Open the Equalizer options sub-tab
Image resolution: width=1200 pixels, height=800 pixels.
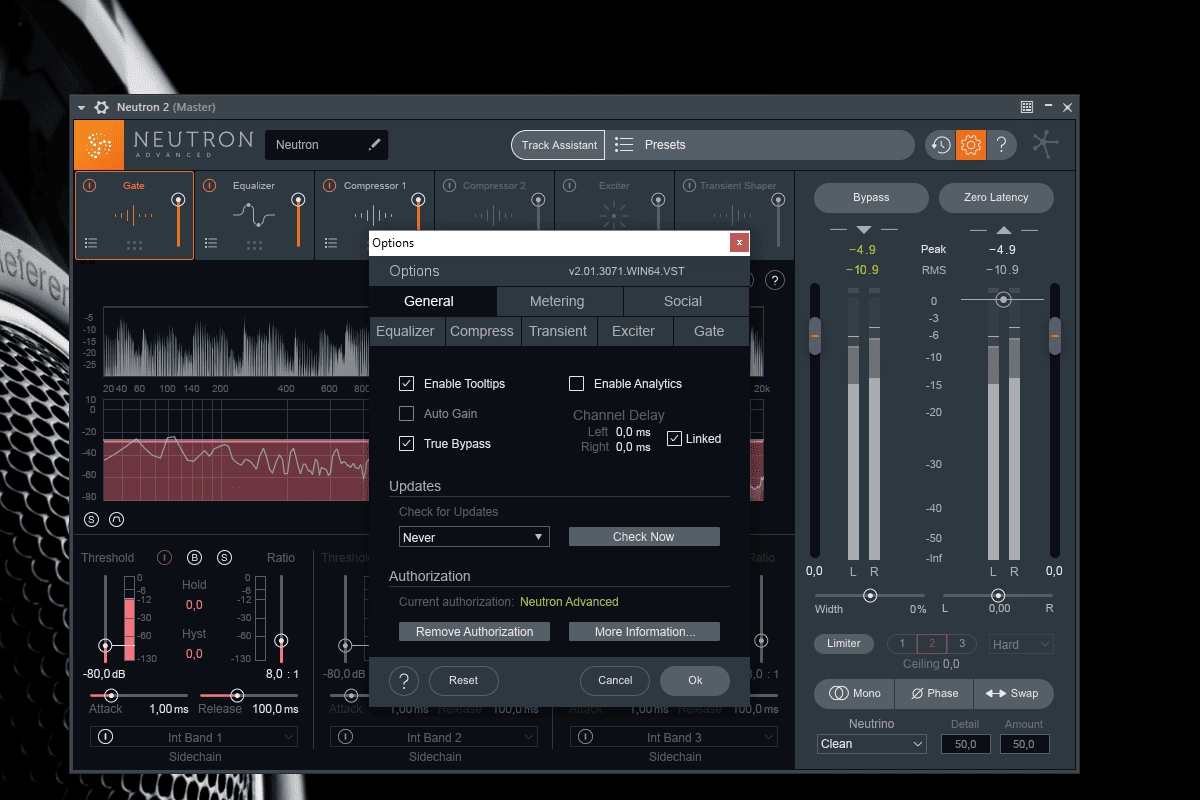tap(405, 331)
